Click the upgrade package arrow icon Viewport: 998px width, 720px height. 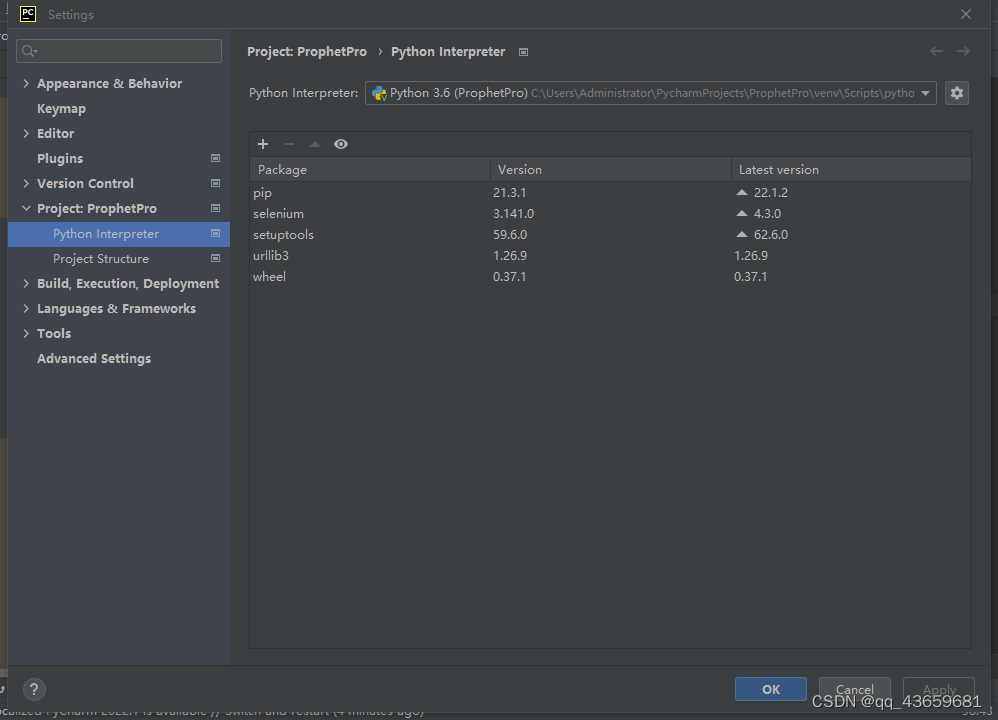tap(314, 144)
